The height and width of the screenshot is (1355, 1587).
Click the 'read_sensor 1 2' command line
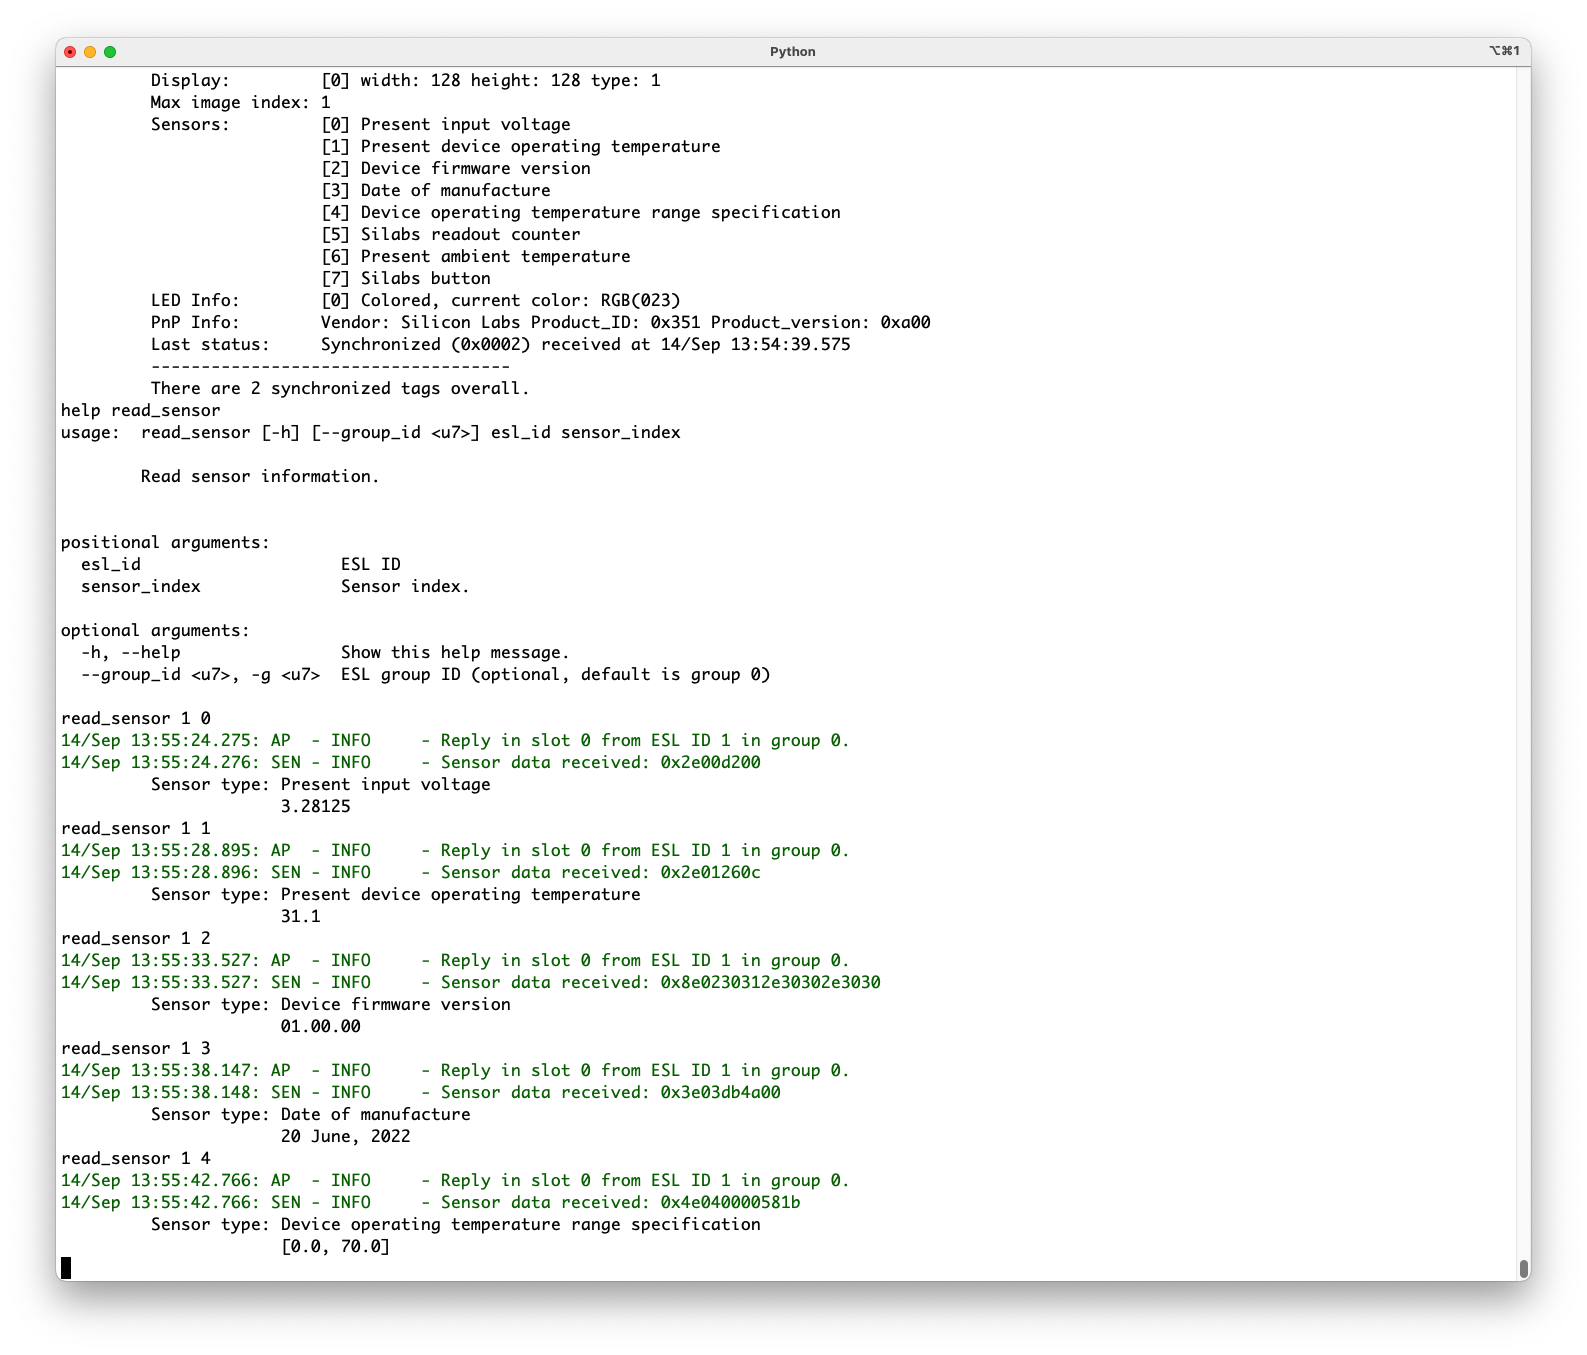click(135, 938)
